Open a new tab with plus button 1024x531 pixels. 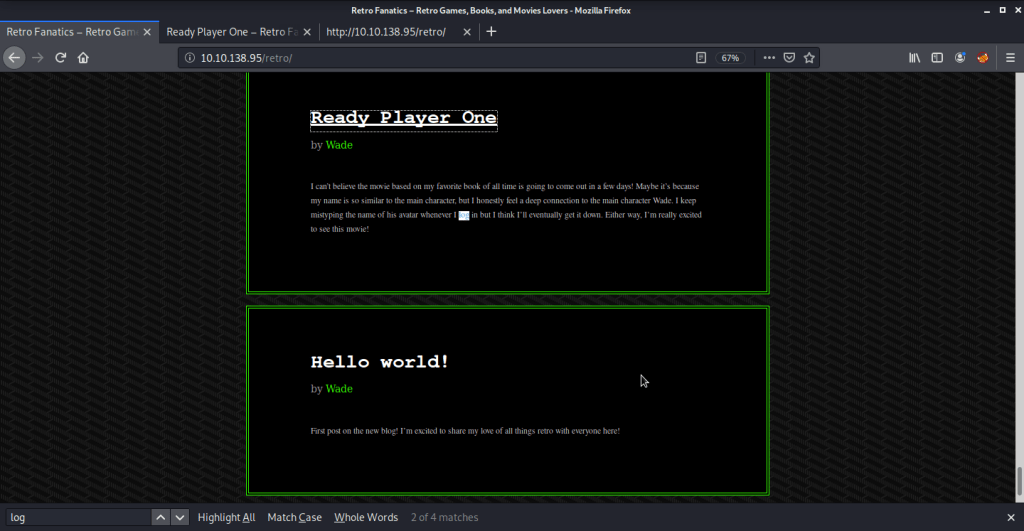coord(491,32)
